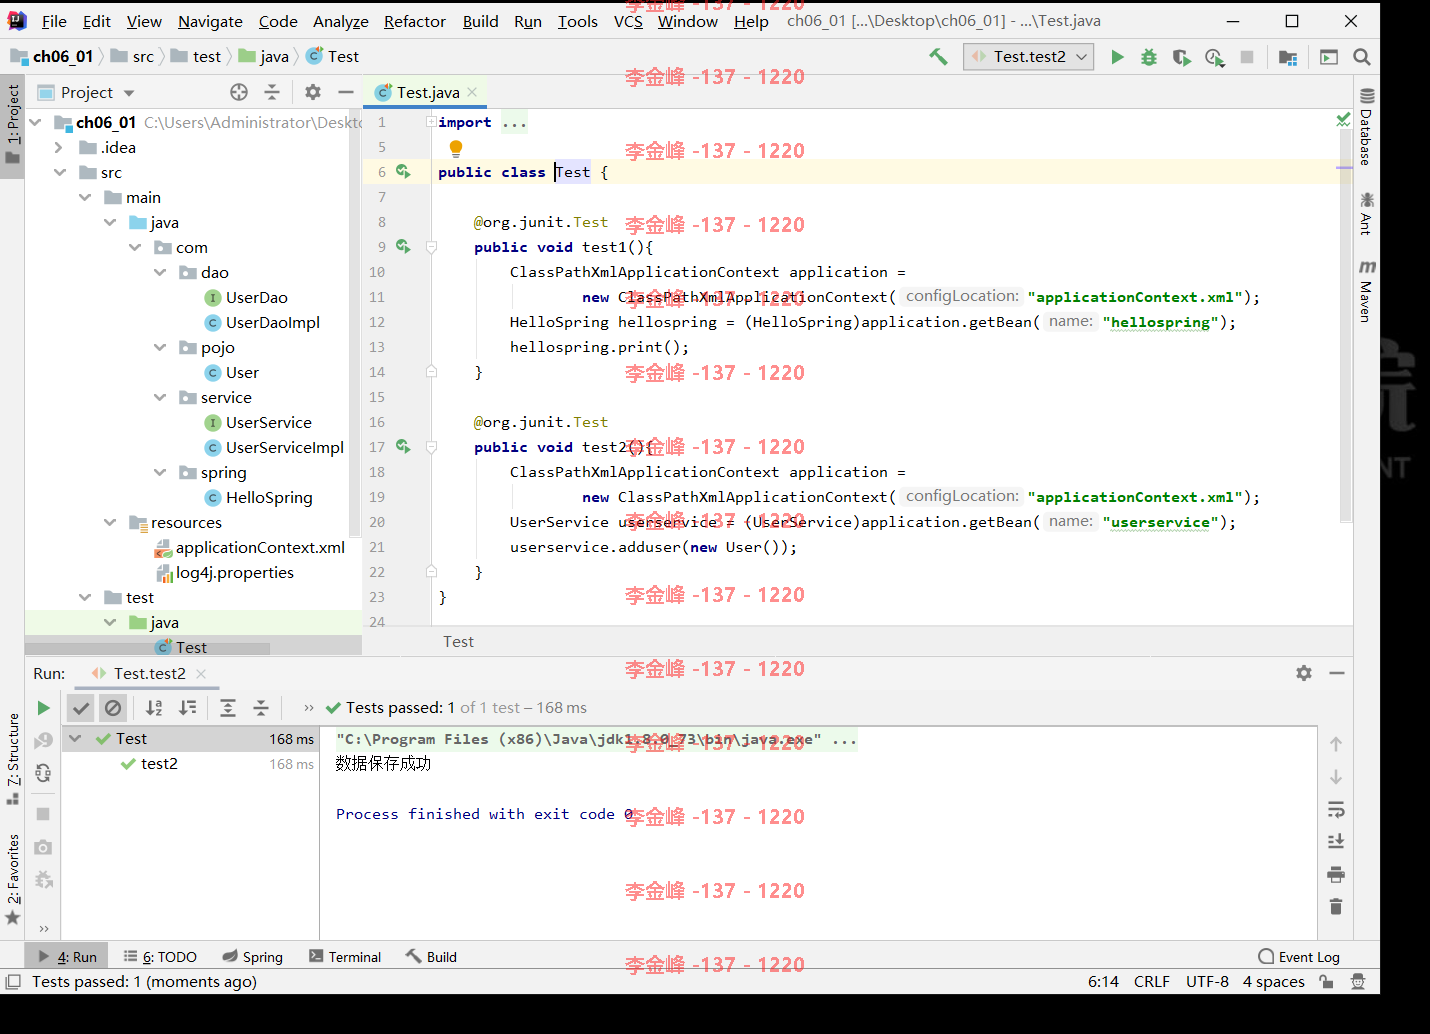Select test2 in test results
The width and height of the screenshot is (1430, 1034).
tap(159, 764)
